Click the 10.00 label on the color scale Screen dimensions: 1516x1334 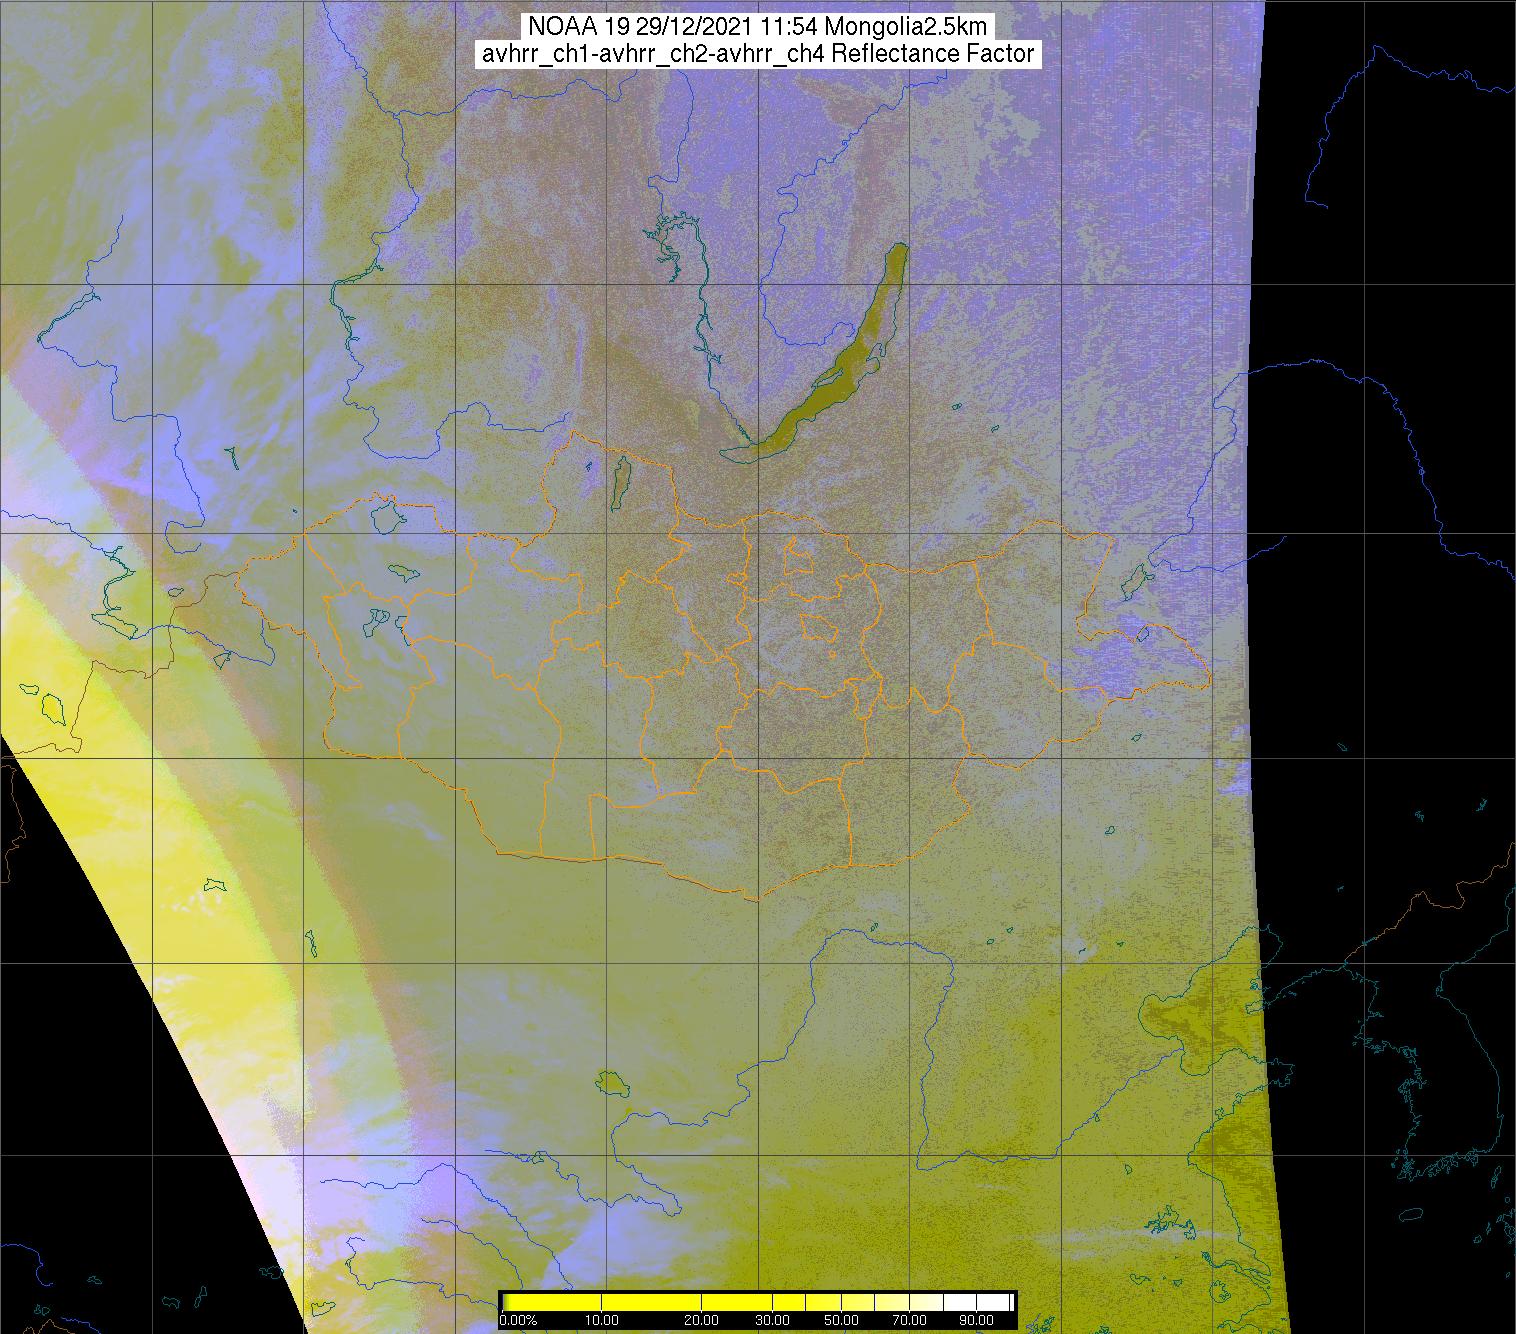[602, 1321]
